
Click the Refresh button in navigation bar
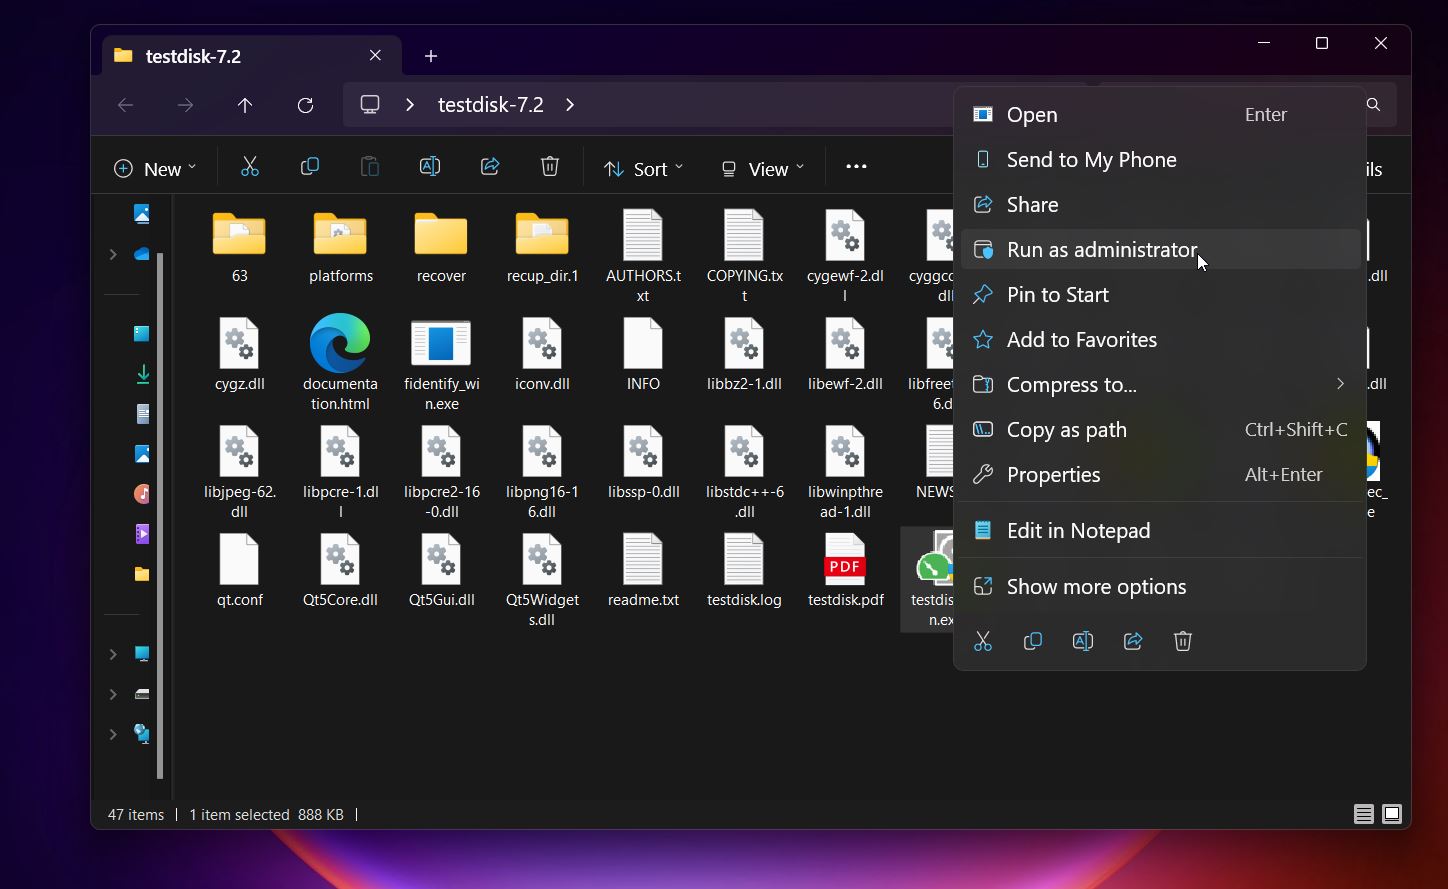(x=306, y=105)
